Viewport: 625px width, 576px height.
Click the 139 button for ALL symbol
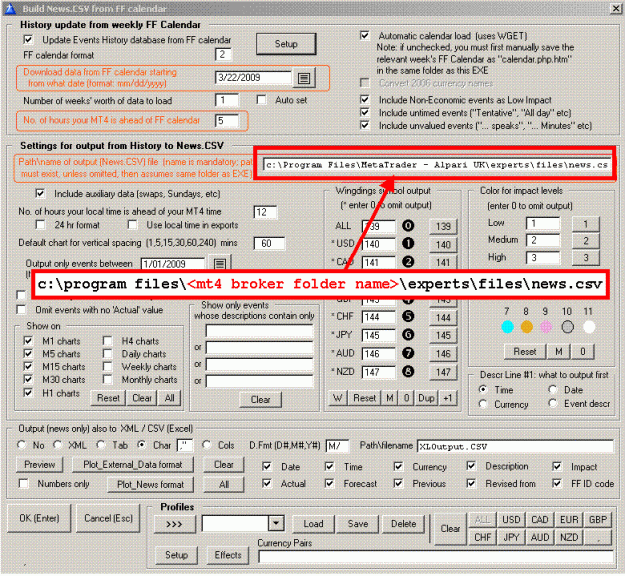(x=443, y=226)
